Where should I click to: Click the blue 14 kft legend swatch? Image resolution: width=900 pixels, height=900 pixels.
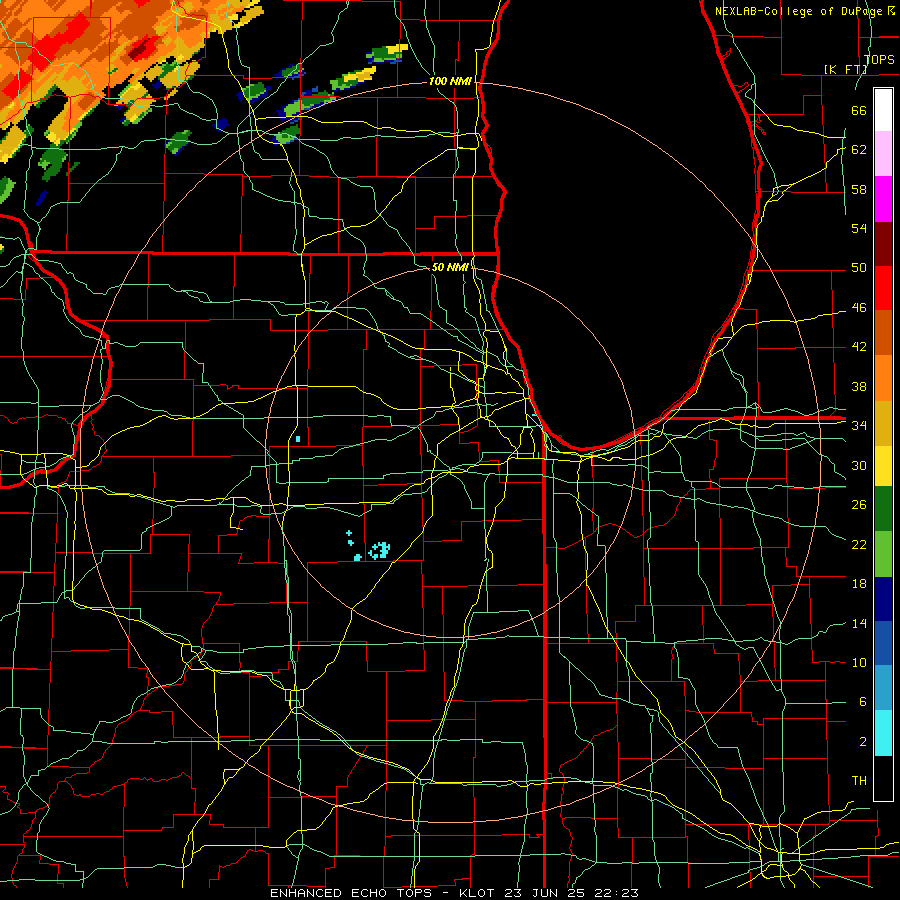883,643
